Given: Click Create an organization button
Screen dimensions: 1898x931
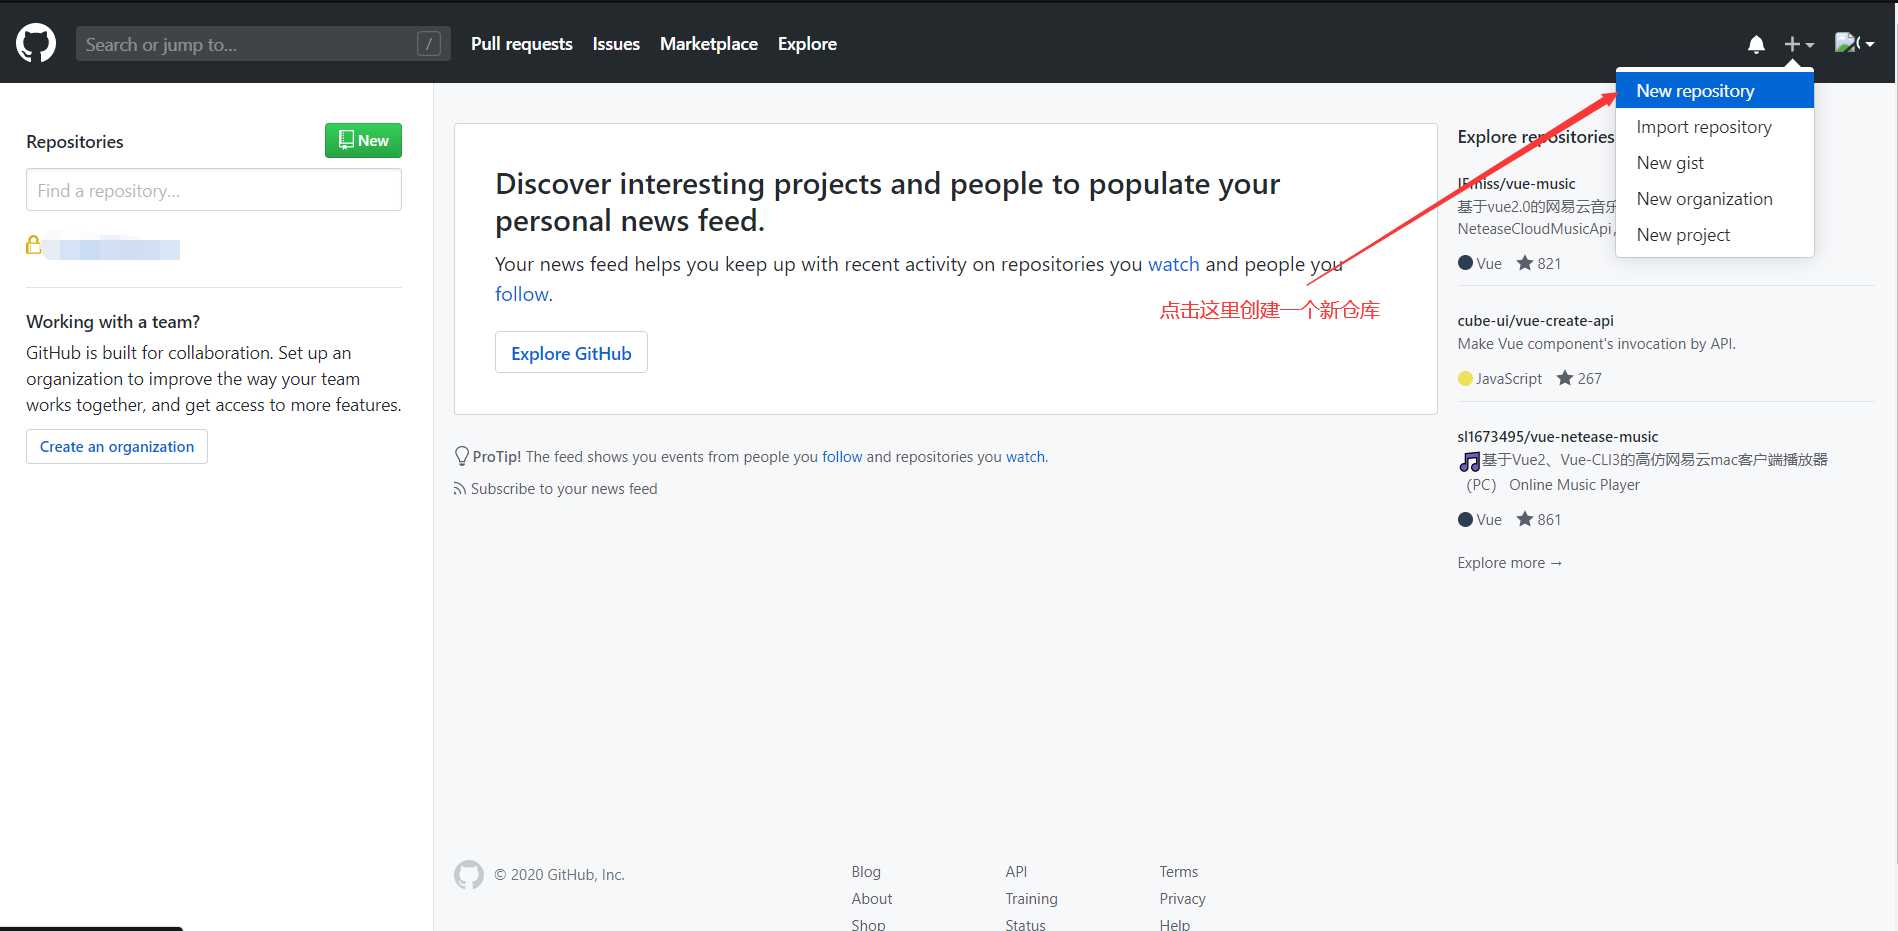Looking at the screenshot, I should pyautogui.click(x=117, y=447).
